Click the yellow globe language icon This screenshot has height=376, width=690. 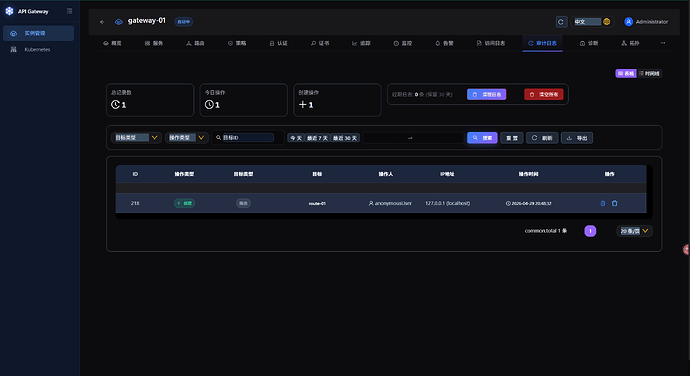coord(606,22)
